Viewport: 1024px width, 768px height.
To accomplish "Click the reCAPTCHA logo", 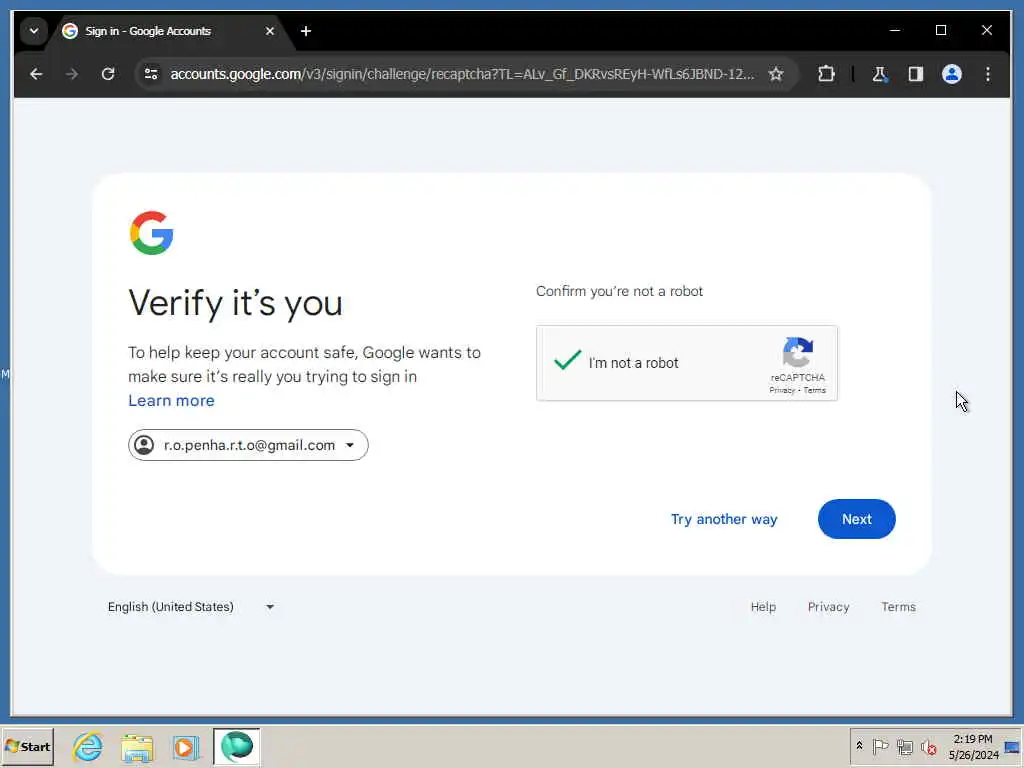I will pyautogui.click(x=797, y=353).
